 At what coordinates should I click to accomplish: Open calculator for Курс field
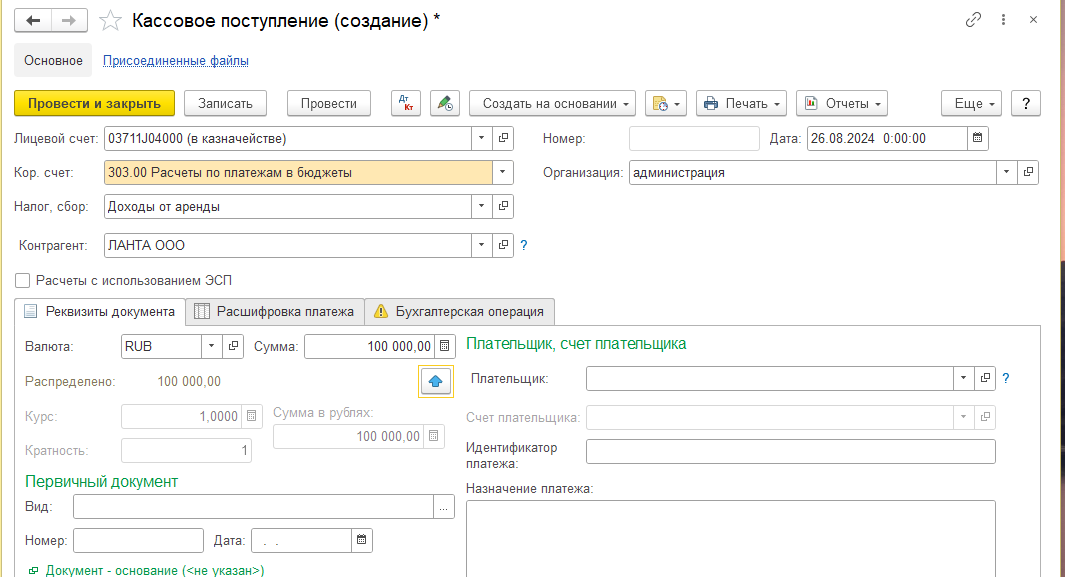[x=251, y=416]
